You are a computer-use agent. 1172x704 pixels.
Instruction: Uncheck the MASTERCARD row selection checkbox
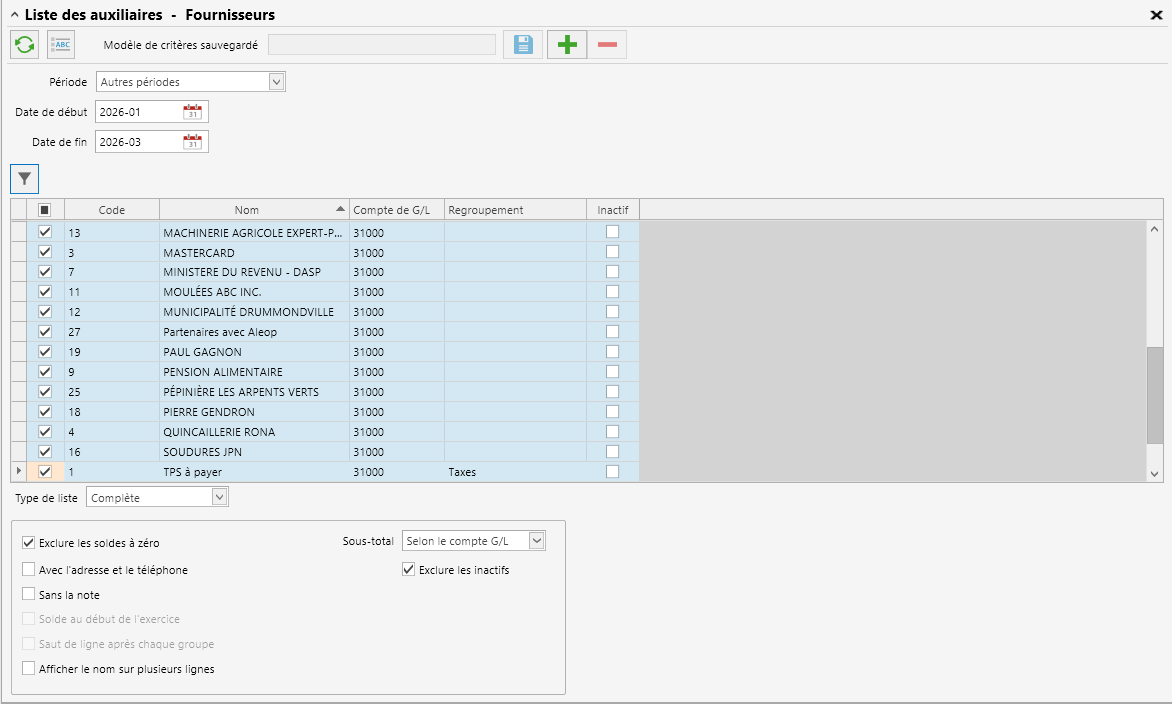[45, 252]
